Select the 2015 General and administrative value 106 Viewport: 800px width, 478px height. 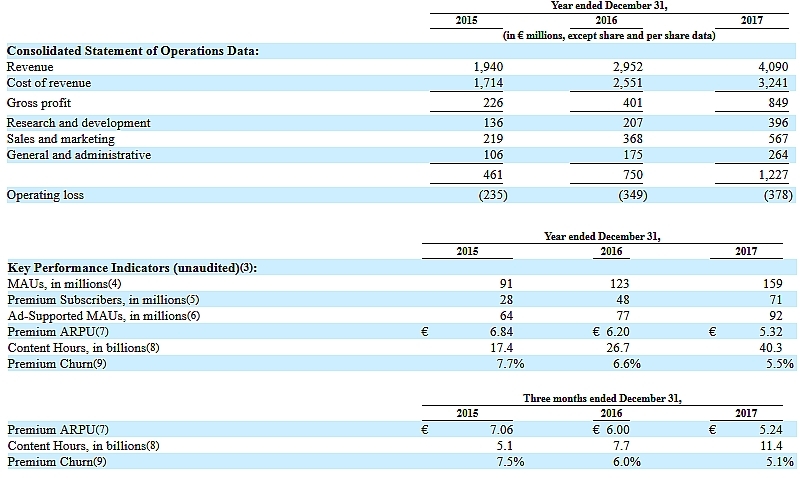[x=493, y=155]
